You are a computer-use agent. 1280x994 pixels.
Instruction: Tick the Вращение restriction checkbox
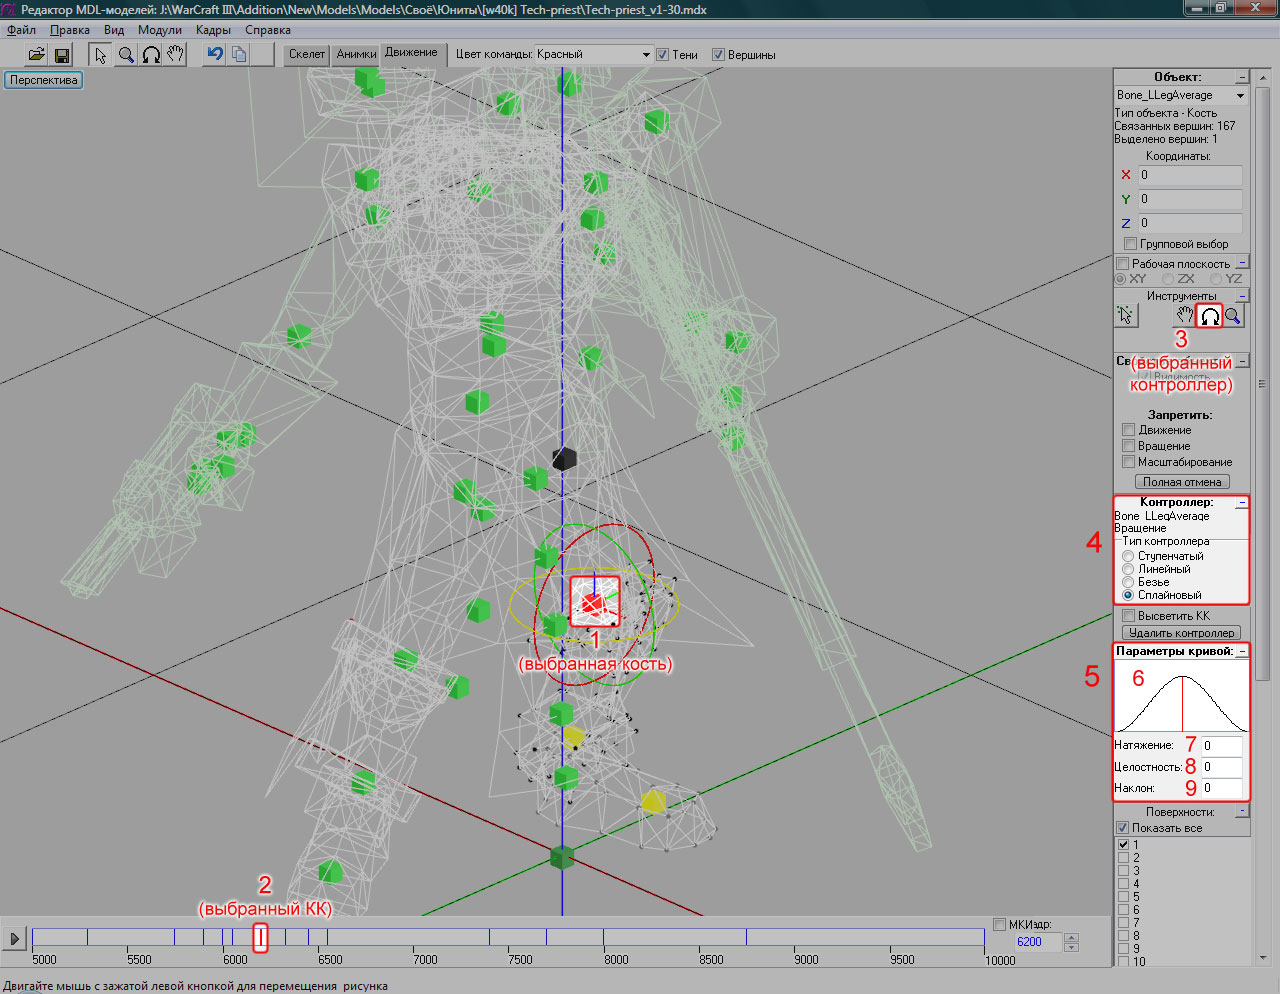point(1128,446)
